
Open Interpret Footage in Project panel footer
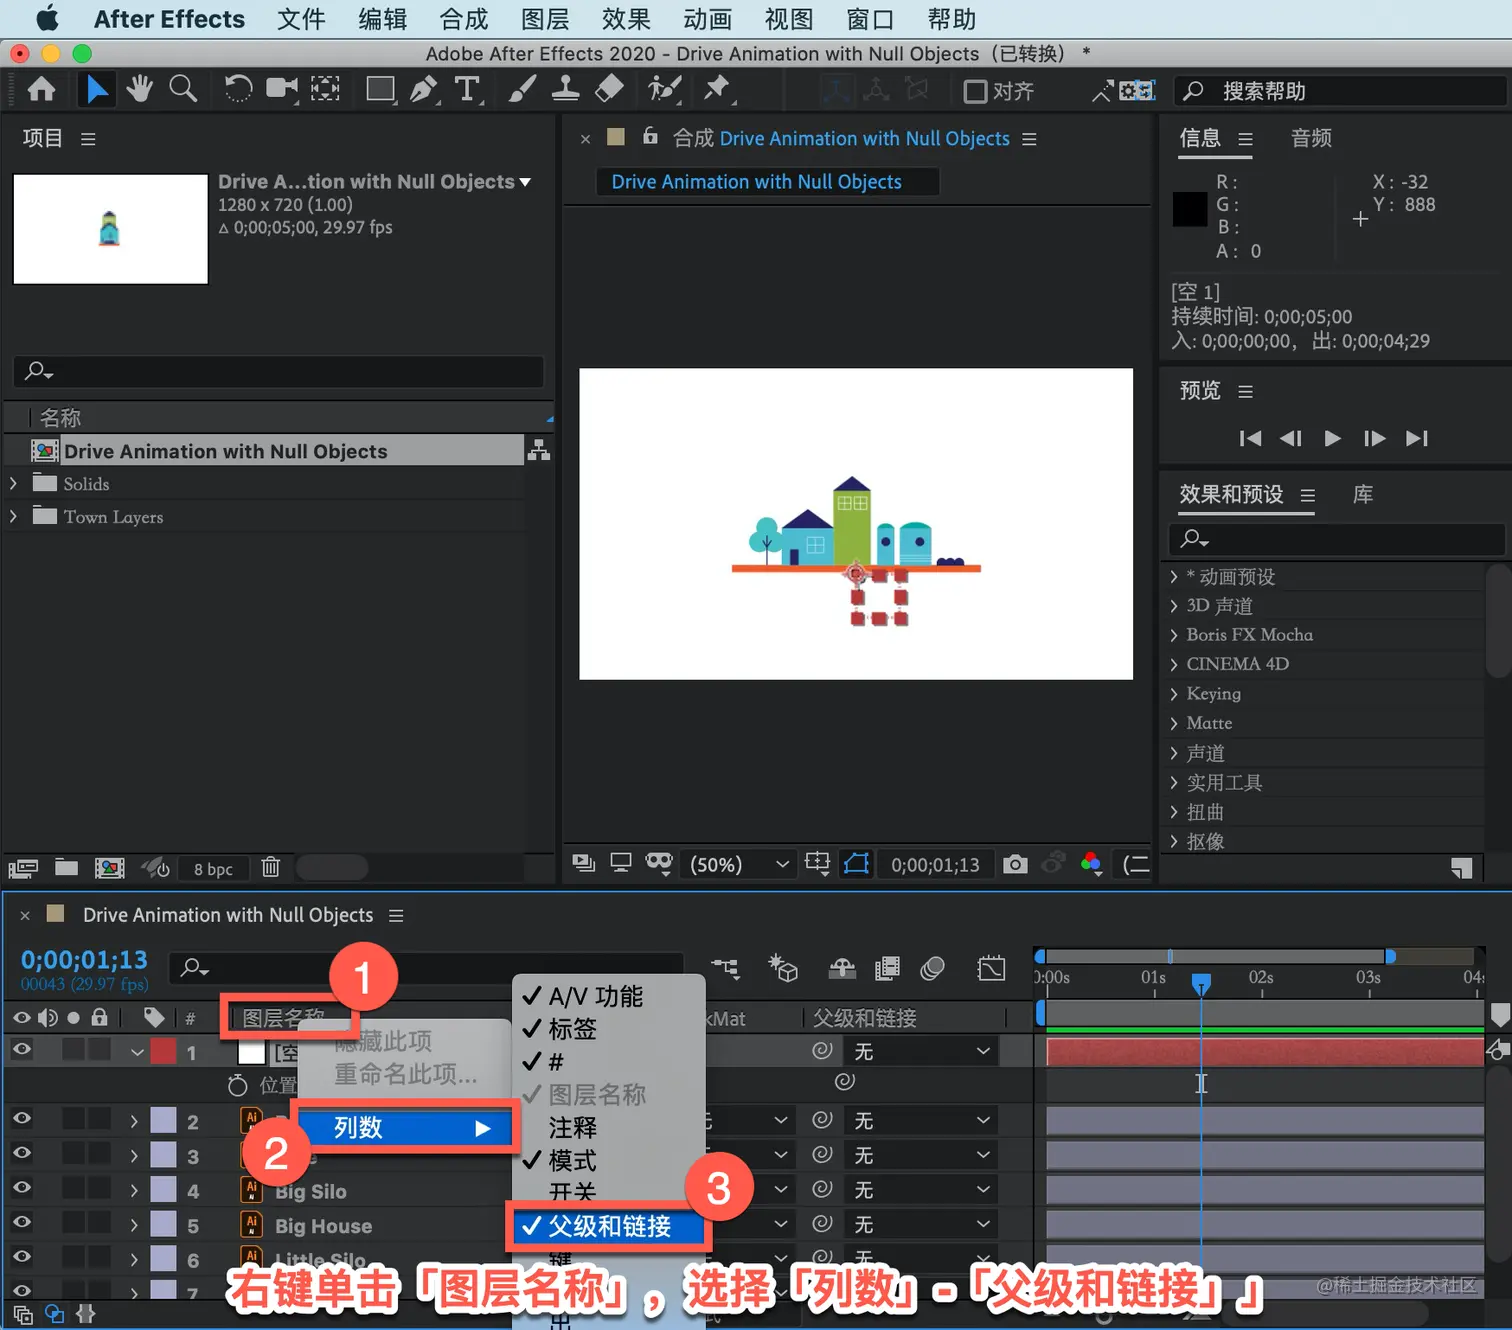(x=23, y=868)
